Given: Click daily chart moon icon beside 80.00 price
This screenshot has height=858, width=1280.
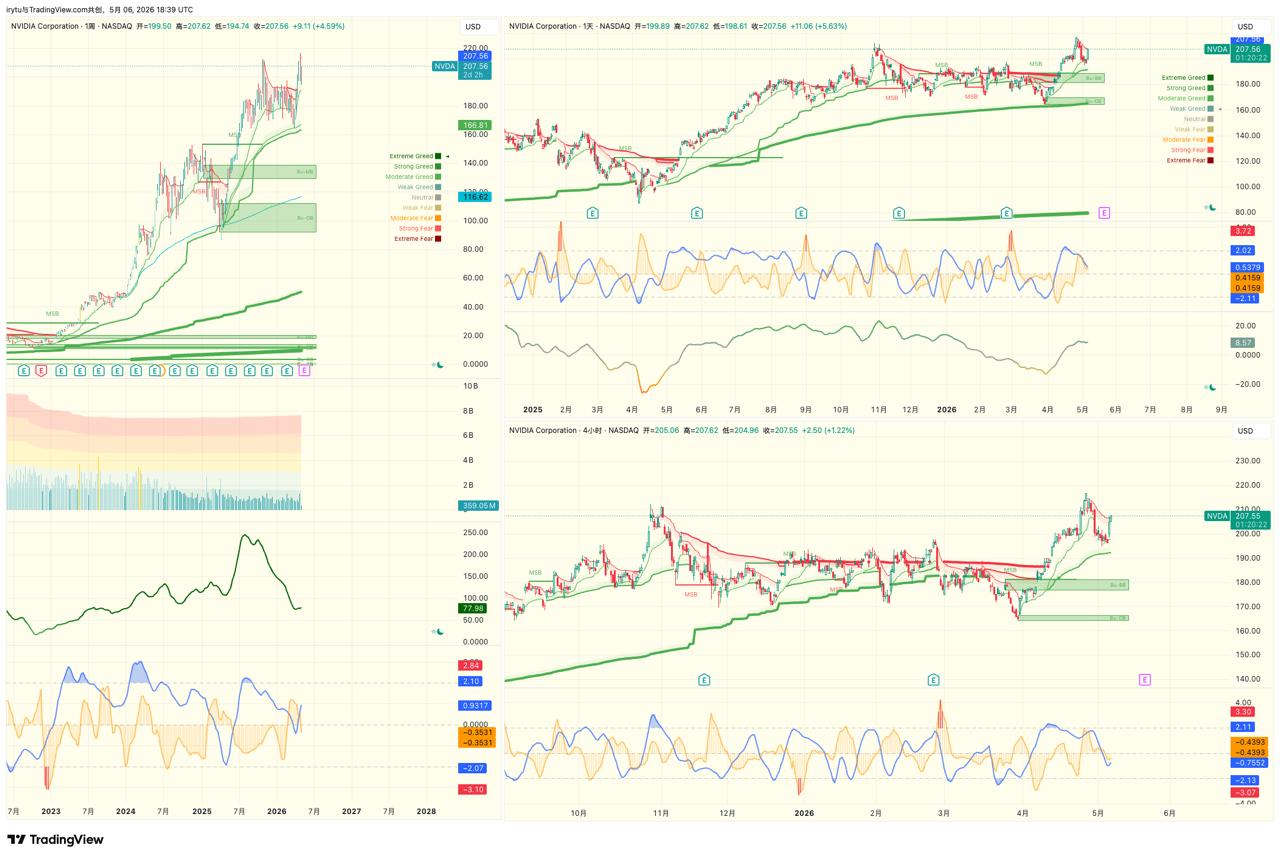Looking at the screenshot, I should [1210, 208].
